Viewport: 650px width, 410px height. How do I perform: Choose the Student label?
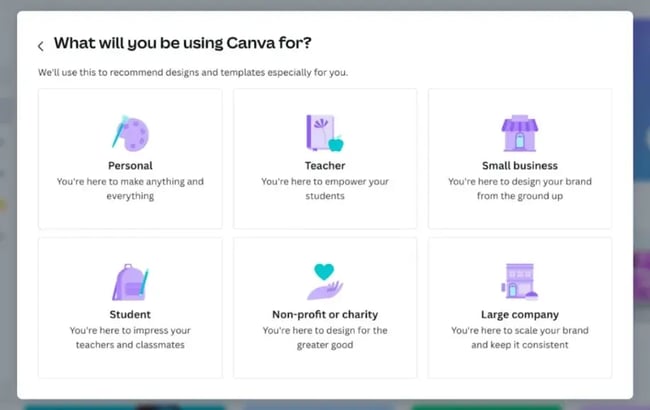click(x=130, y=314)
